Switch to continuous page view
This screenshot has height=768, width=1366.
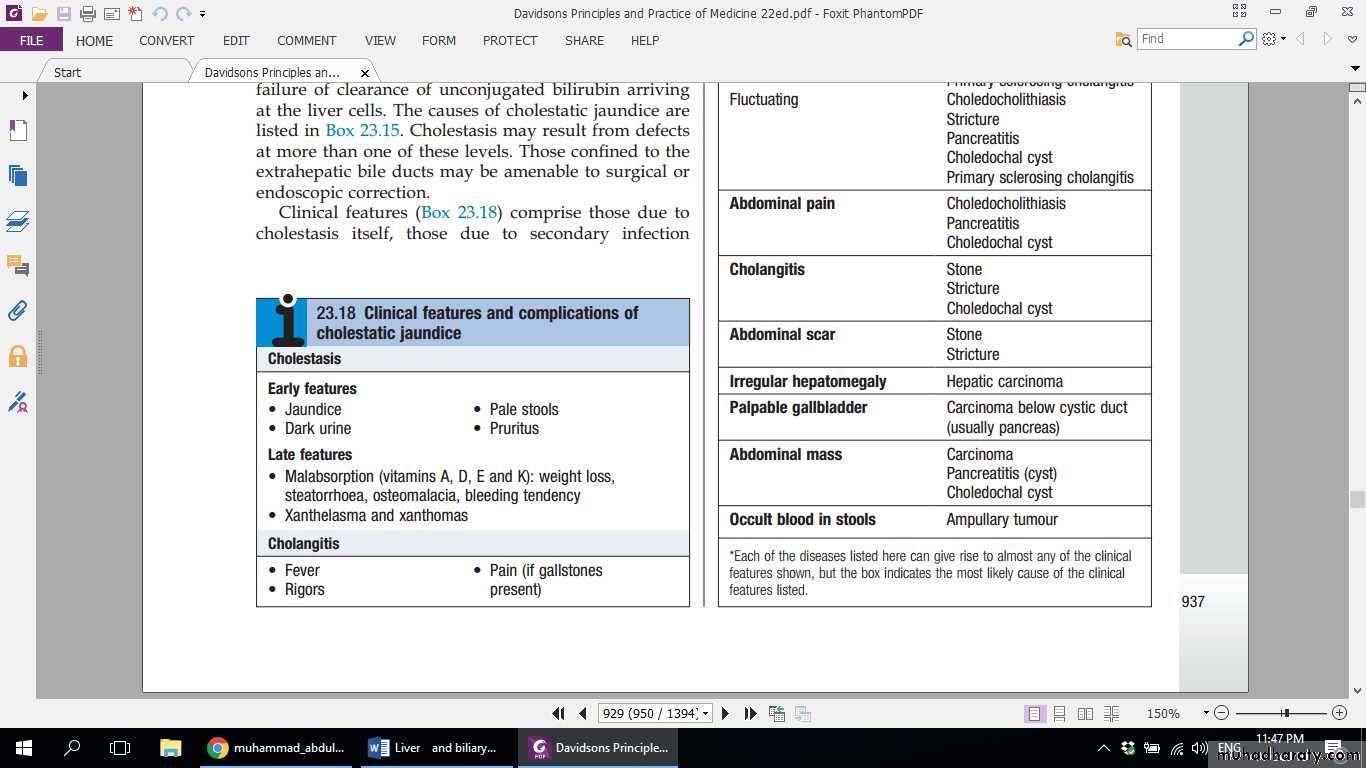click(1060, 714)
